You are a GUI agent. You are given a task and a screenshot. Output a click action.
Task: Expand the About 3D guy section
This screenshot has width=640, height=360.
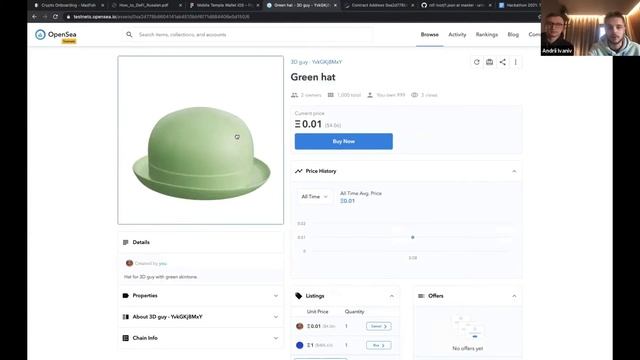click(x=201, y=317)
